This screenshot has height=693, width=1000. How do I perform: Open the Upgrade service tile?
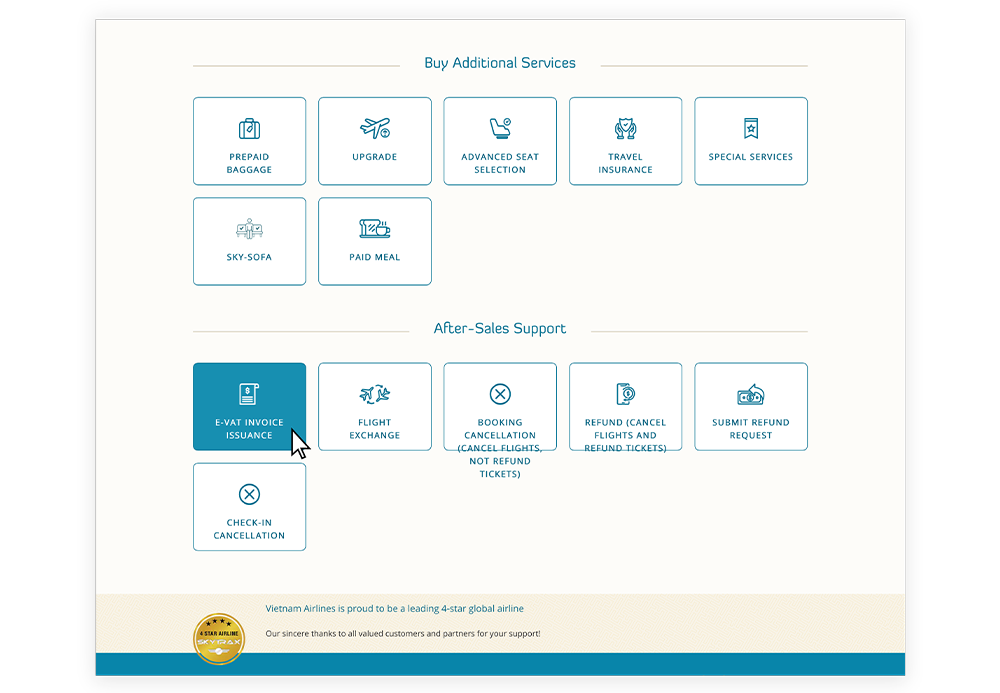[x=374, y=140]
